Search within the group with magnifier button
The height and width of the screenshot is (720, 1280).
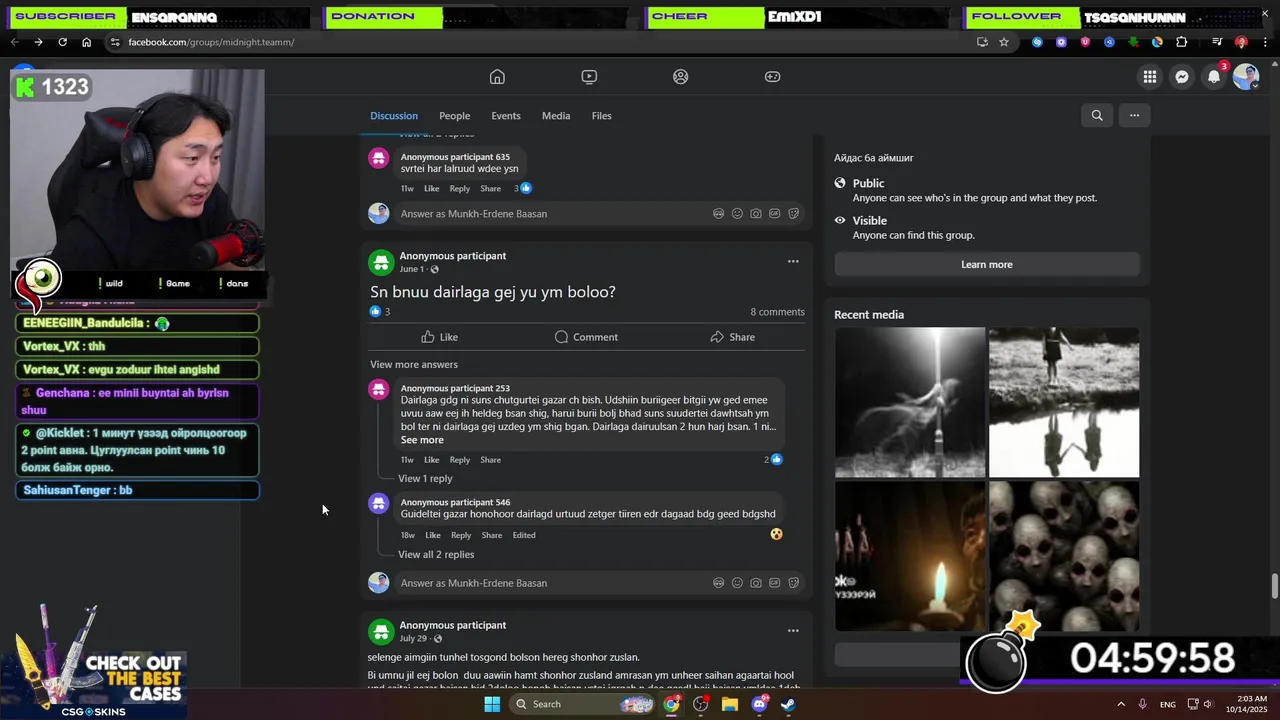pos(1097,115)
